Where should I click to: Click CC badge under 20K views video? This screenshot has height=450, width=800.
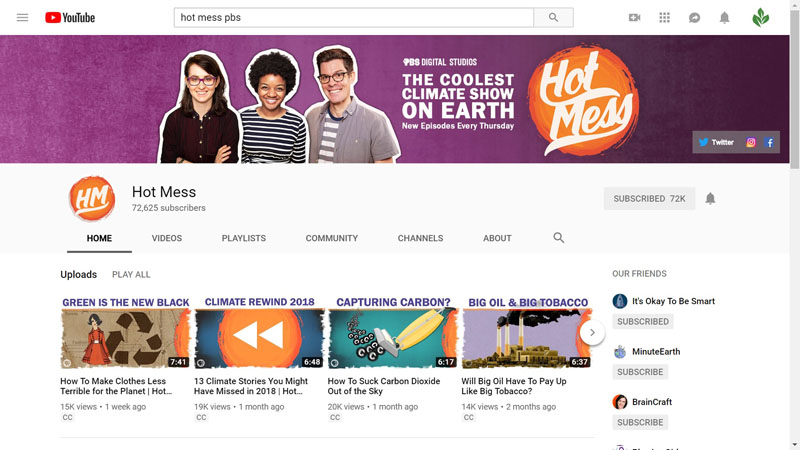click(x=335, y=417)
